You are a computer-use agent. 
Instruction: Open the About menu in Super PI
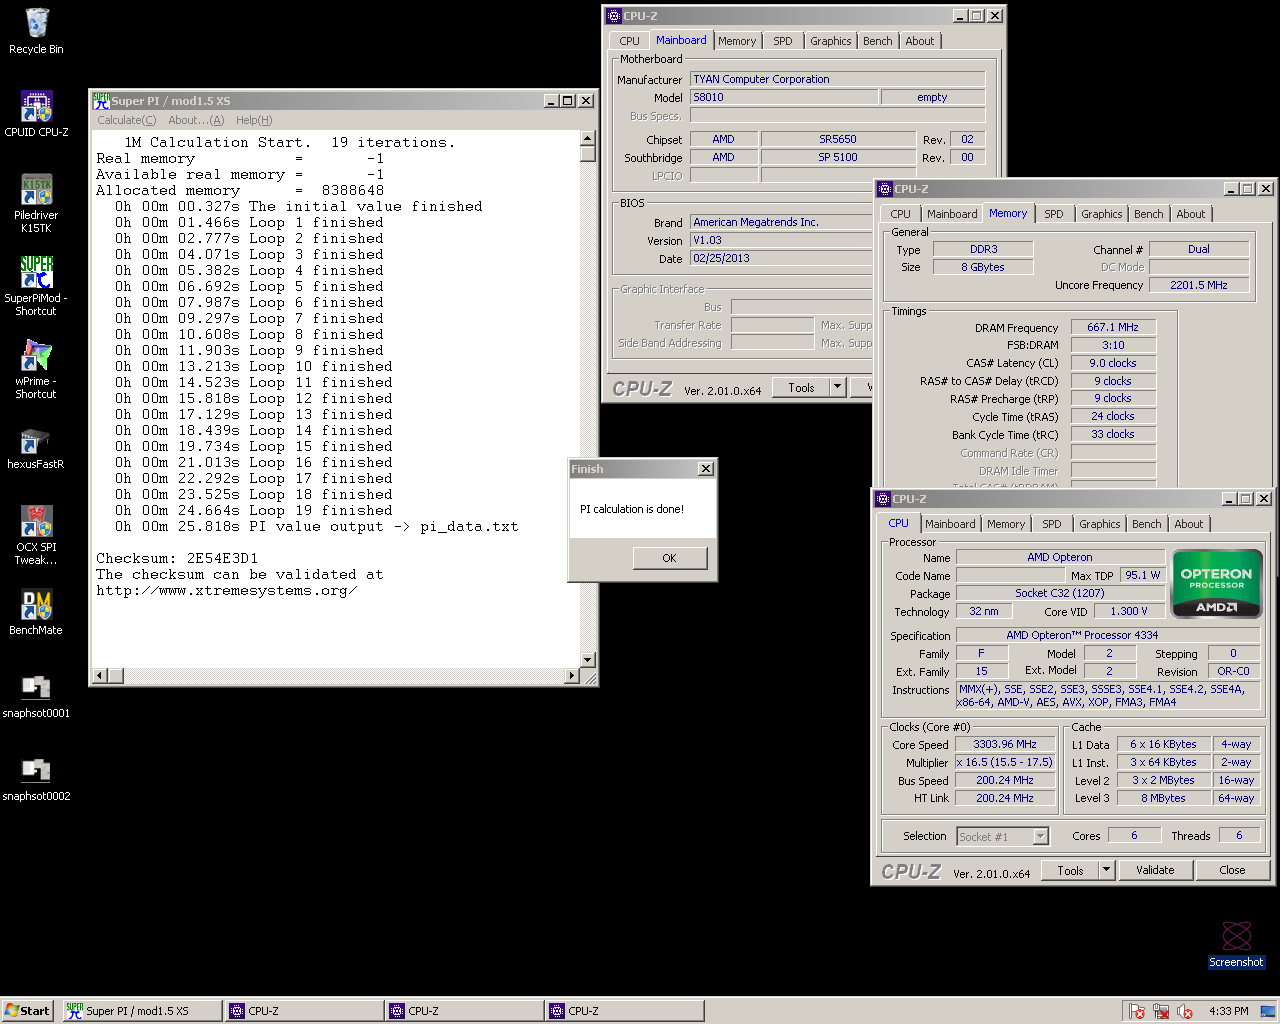[x=196, y=120]
